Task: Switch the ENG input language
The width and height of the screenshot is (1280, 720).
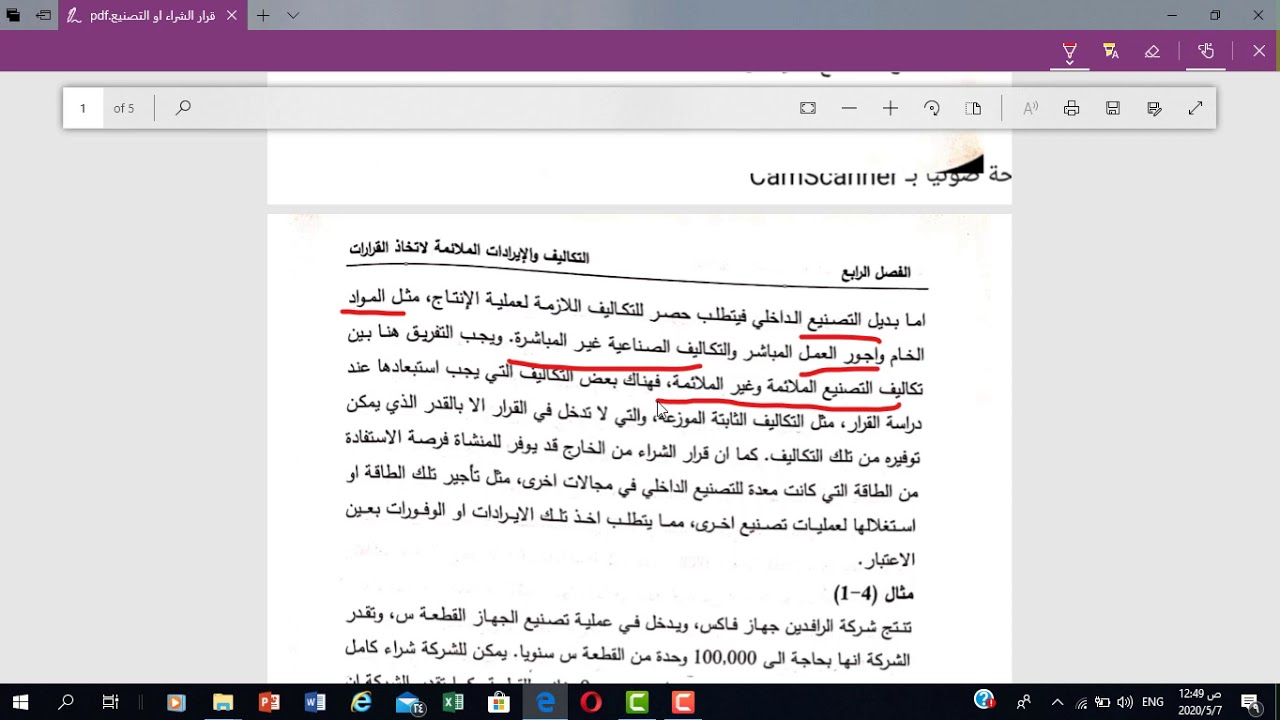Action: (1155, 702)
